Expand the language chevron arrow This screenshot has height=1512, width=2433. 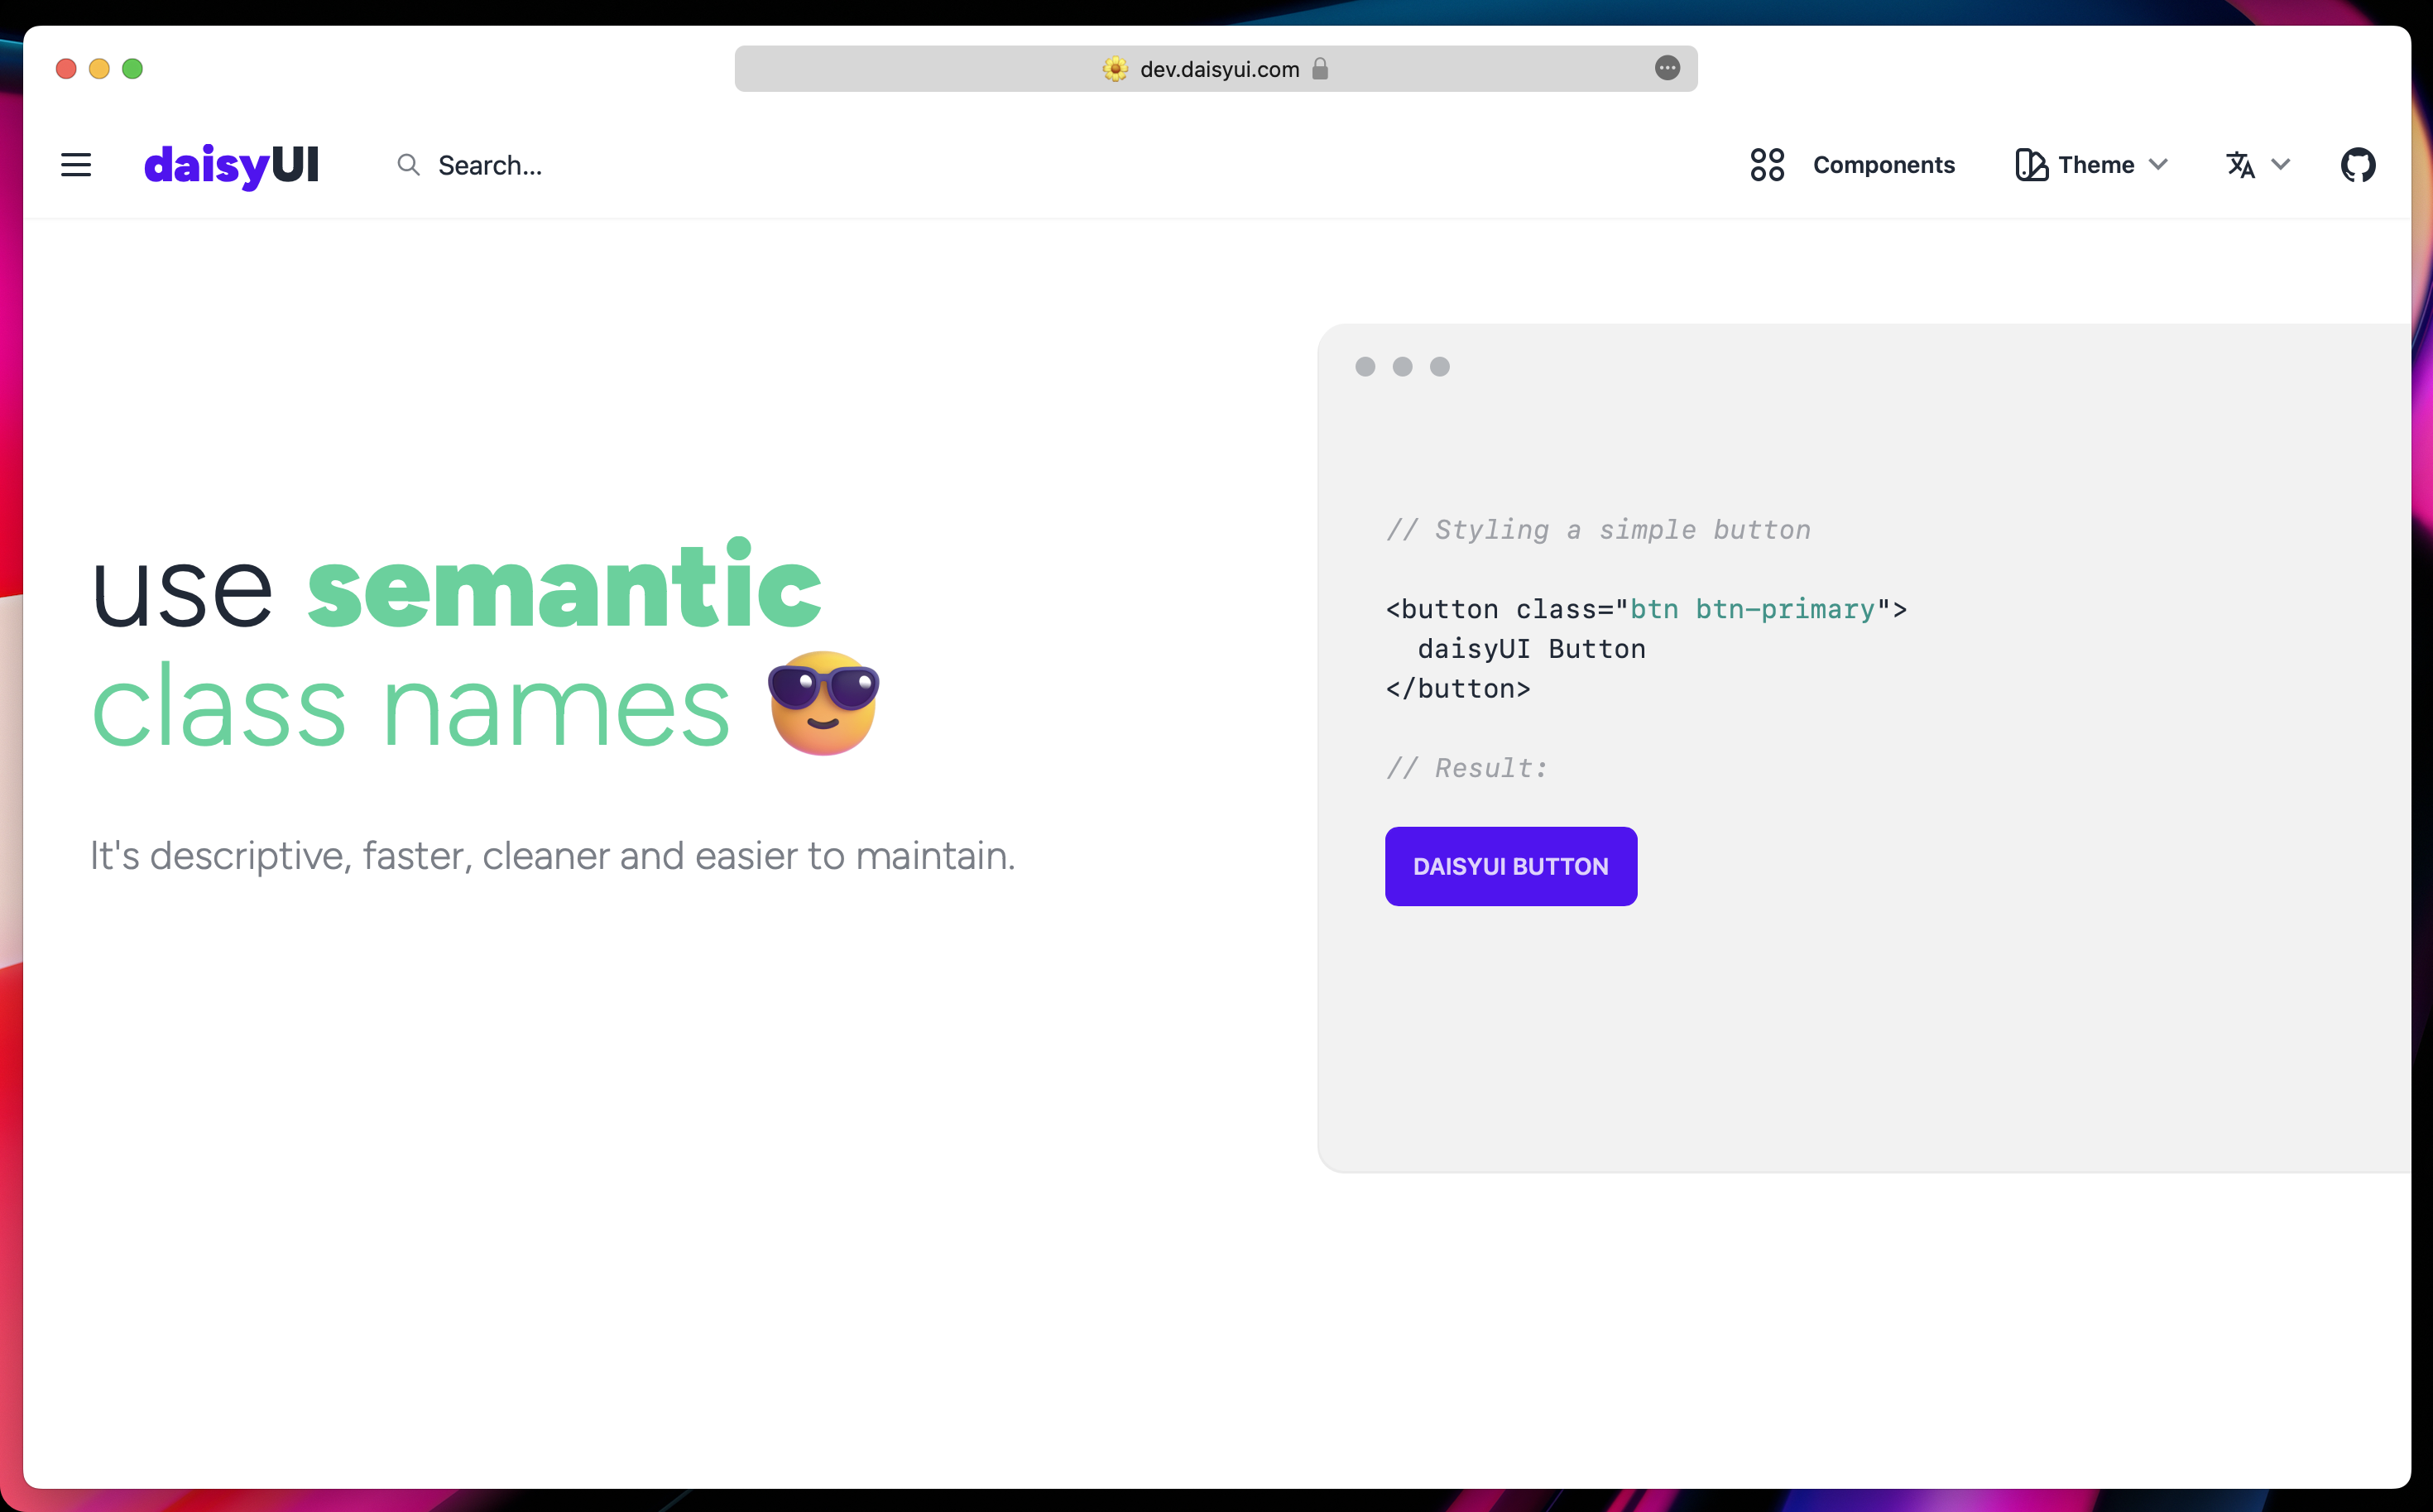[x=2280, y=165]
